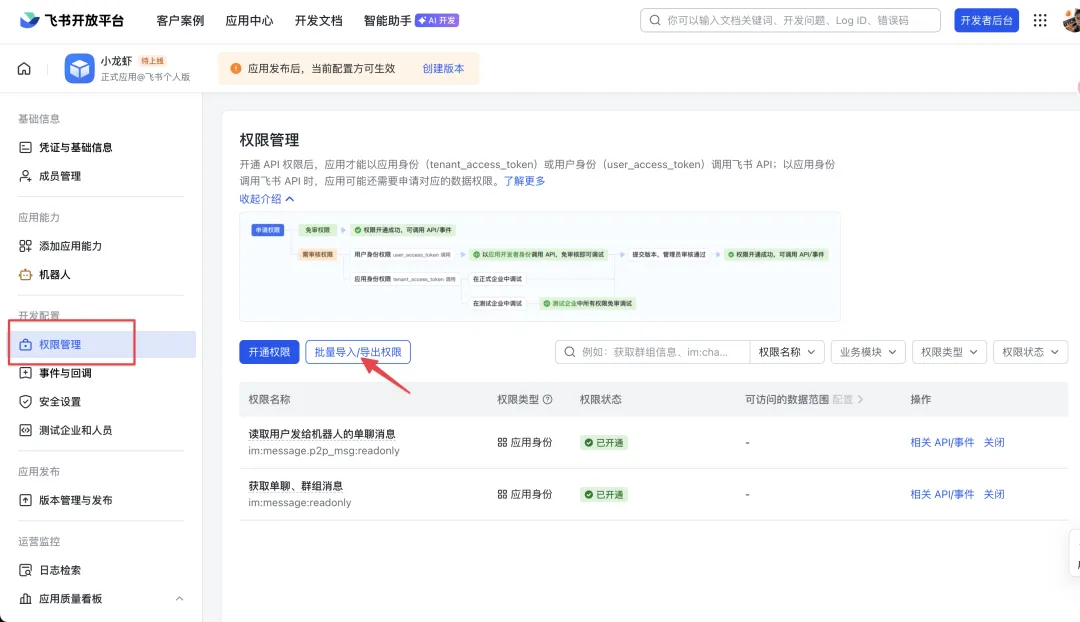Open 配置 for 可访问的数据范围
Viewport: 1080px width, 622px height.
pyautogui.click(x=847, y=400)
